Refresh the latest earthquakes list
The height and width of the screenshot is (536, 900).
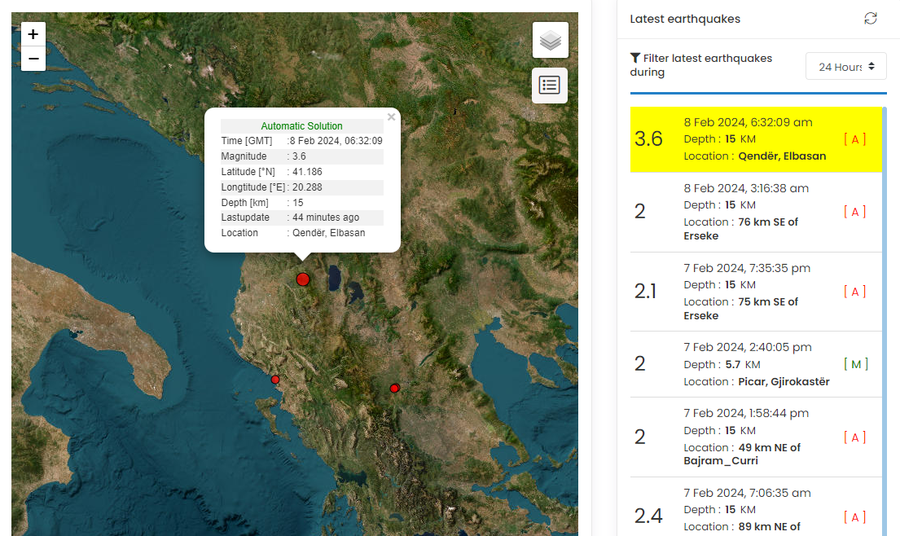coord(870,19)
